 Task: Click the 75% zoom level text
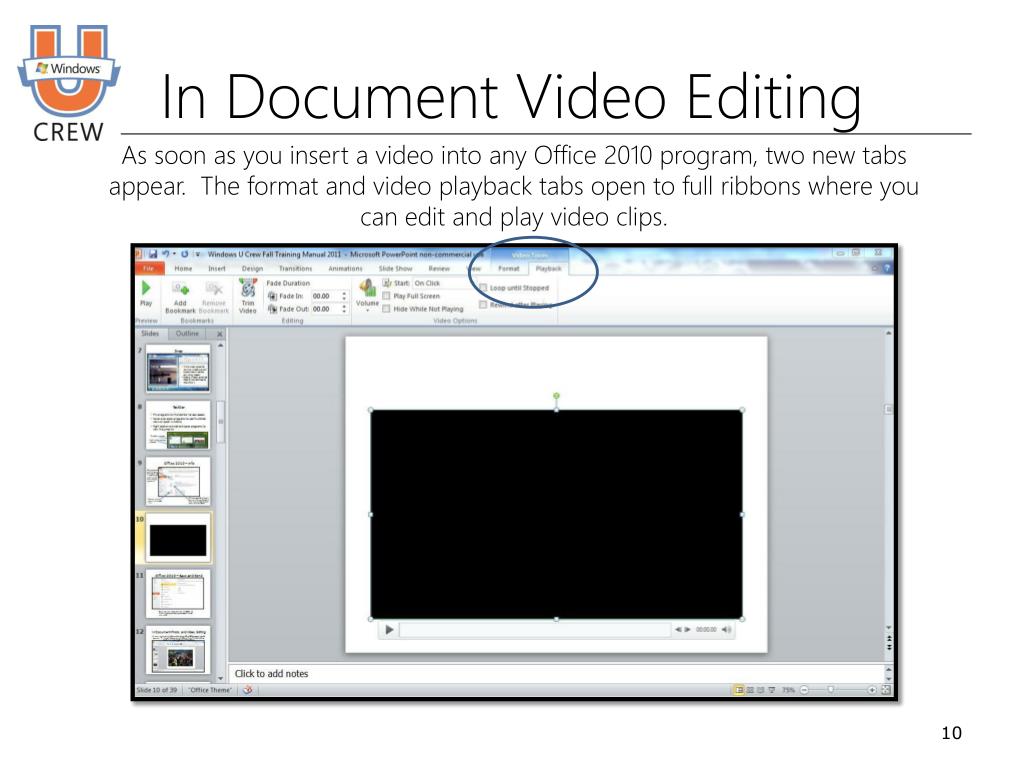[789, 690]
